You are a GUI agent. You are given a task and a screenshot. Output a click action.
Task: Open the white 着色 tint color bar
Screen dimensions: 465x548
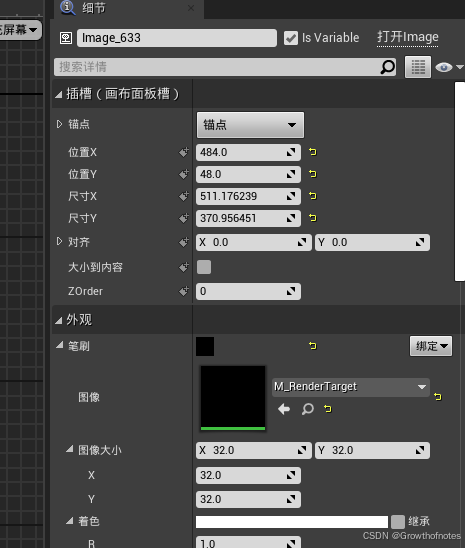[292, 522]
